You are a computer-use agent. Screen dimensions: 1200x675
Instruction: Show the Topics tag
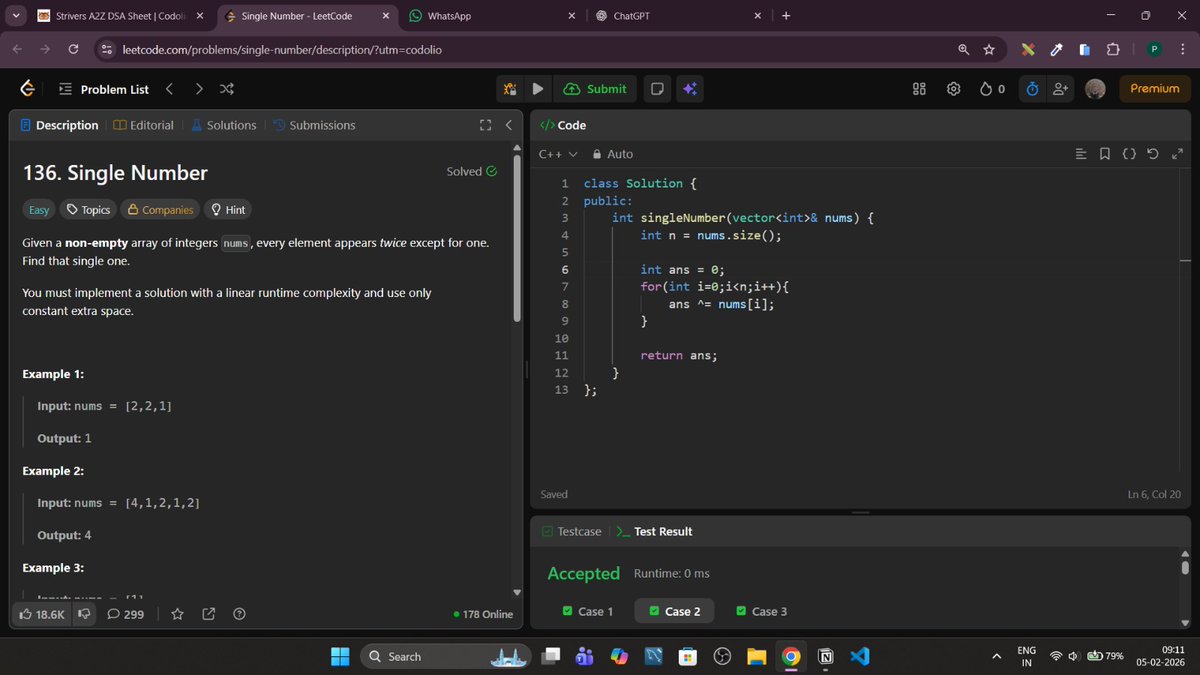[88, 210]
